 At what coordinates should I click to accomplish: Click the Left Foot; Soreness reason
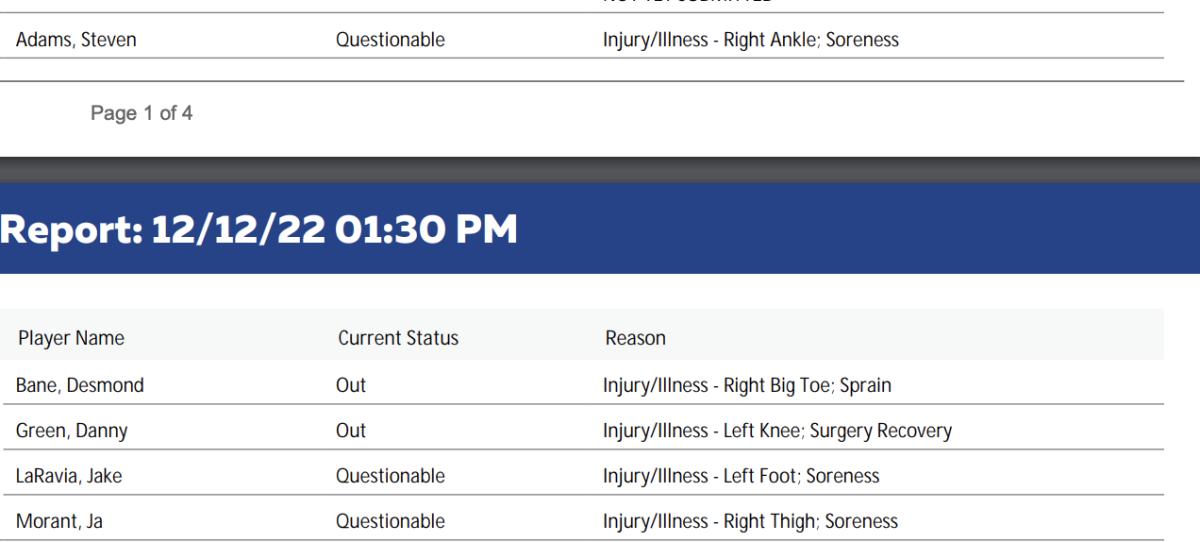pos(741,476)
